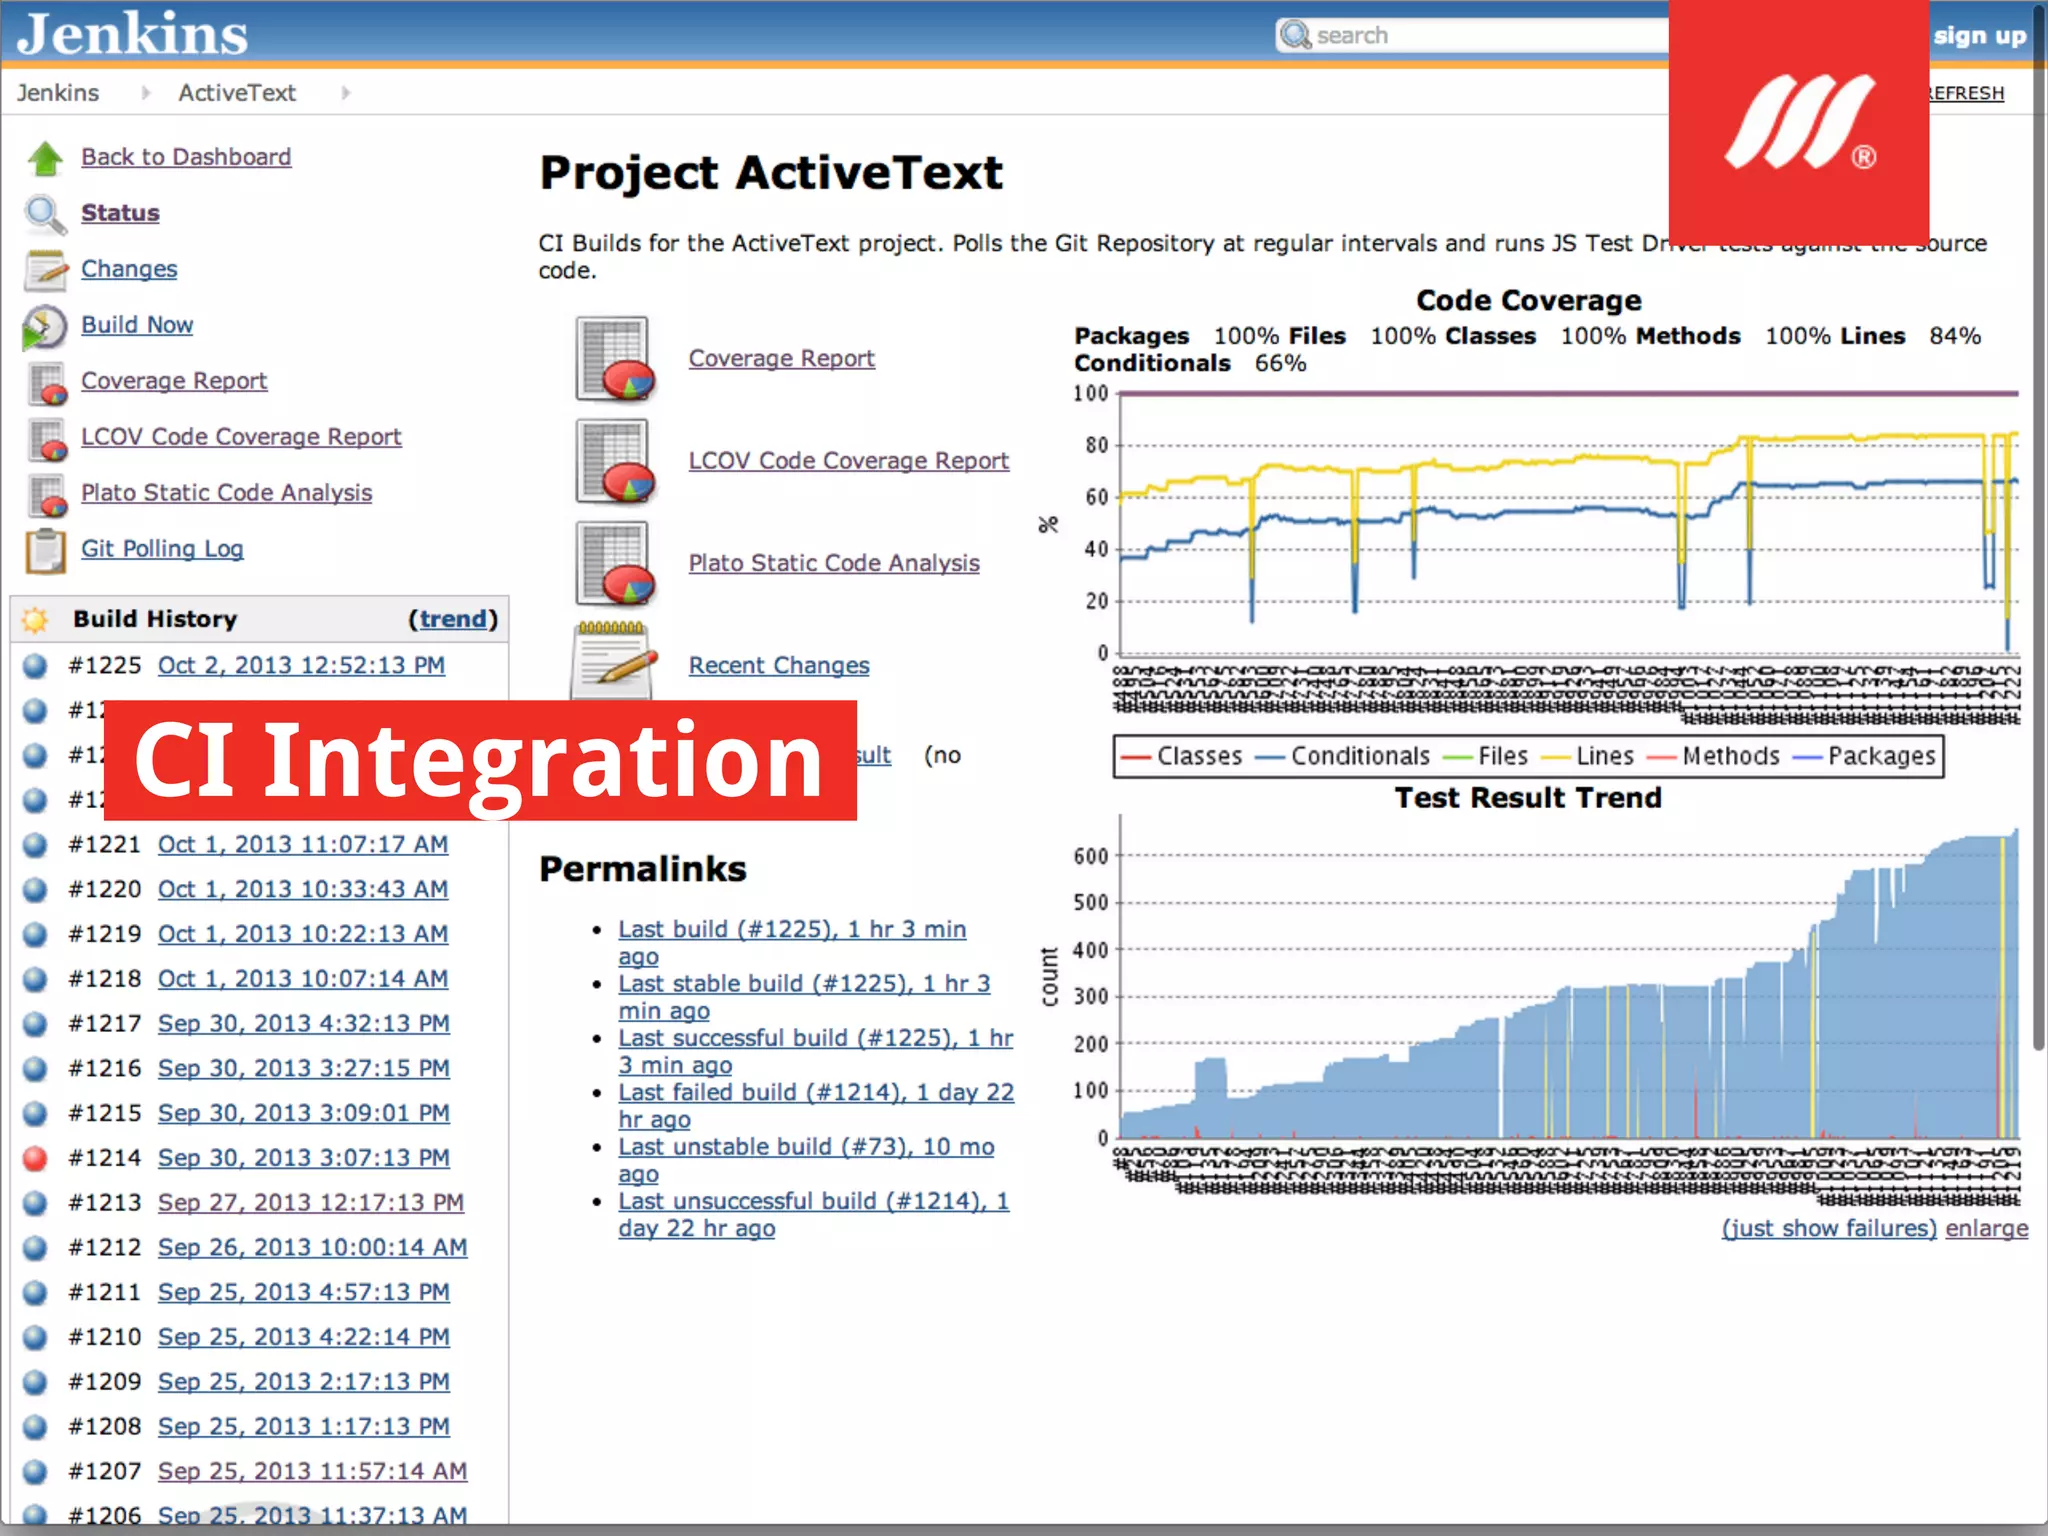Click the blue status ball for build #1217

(x=35, y=1024)
